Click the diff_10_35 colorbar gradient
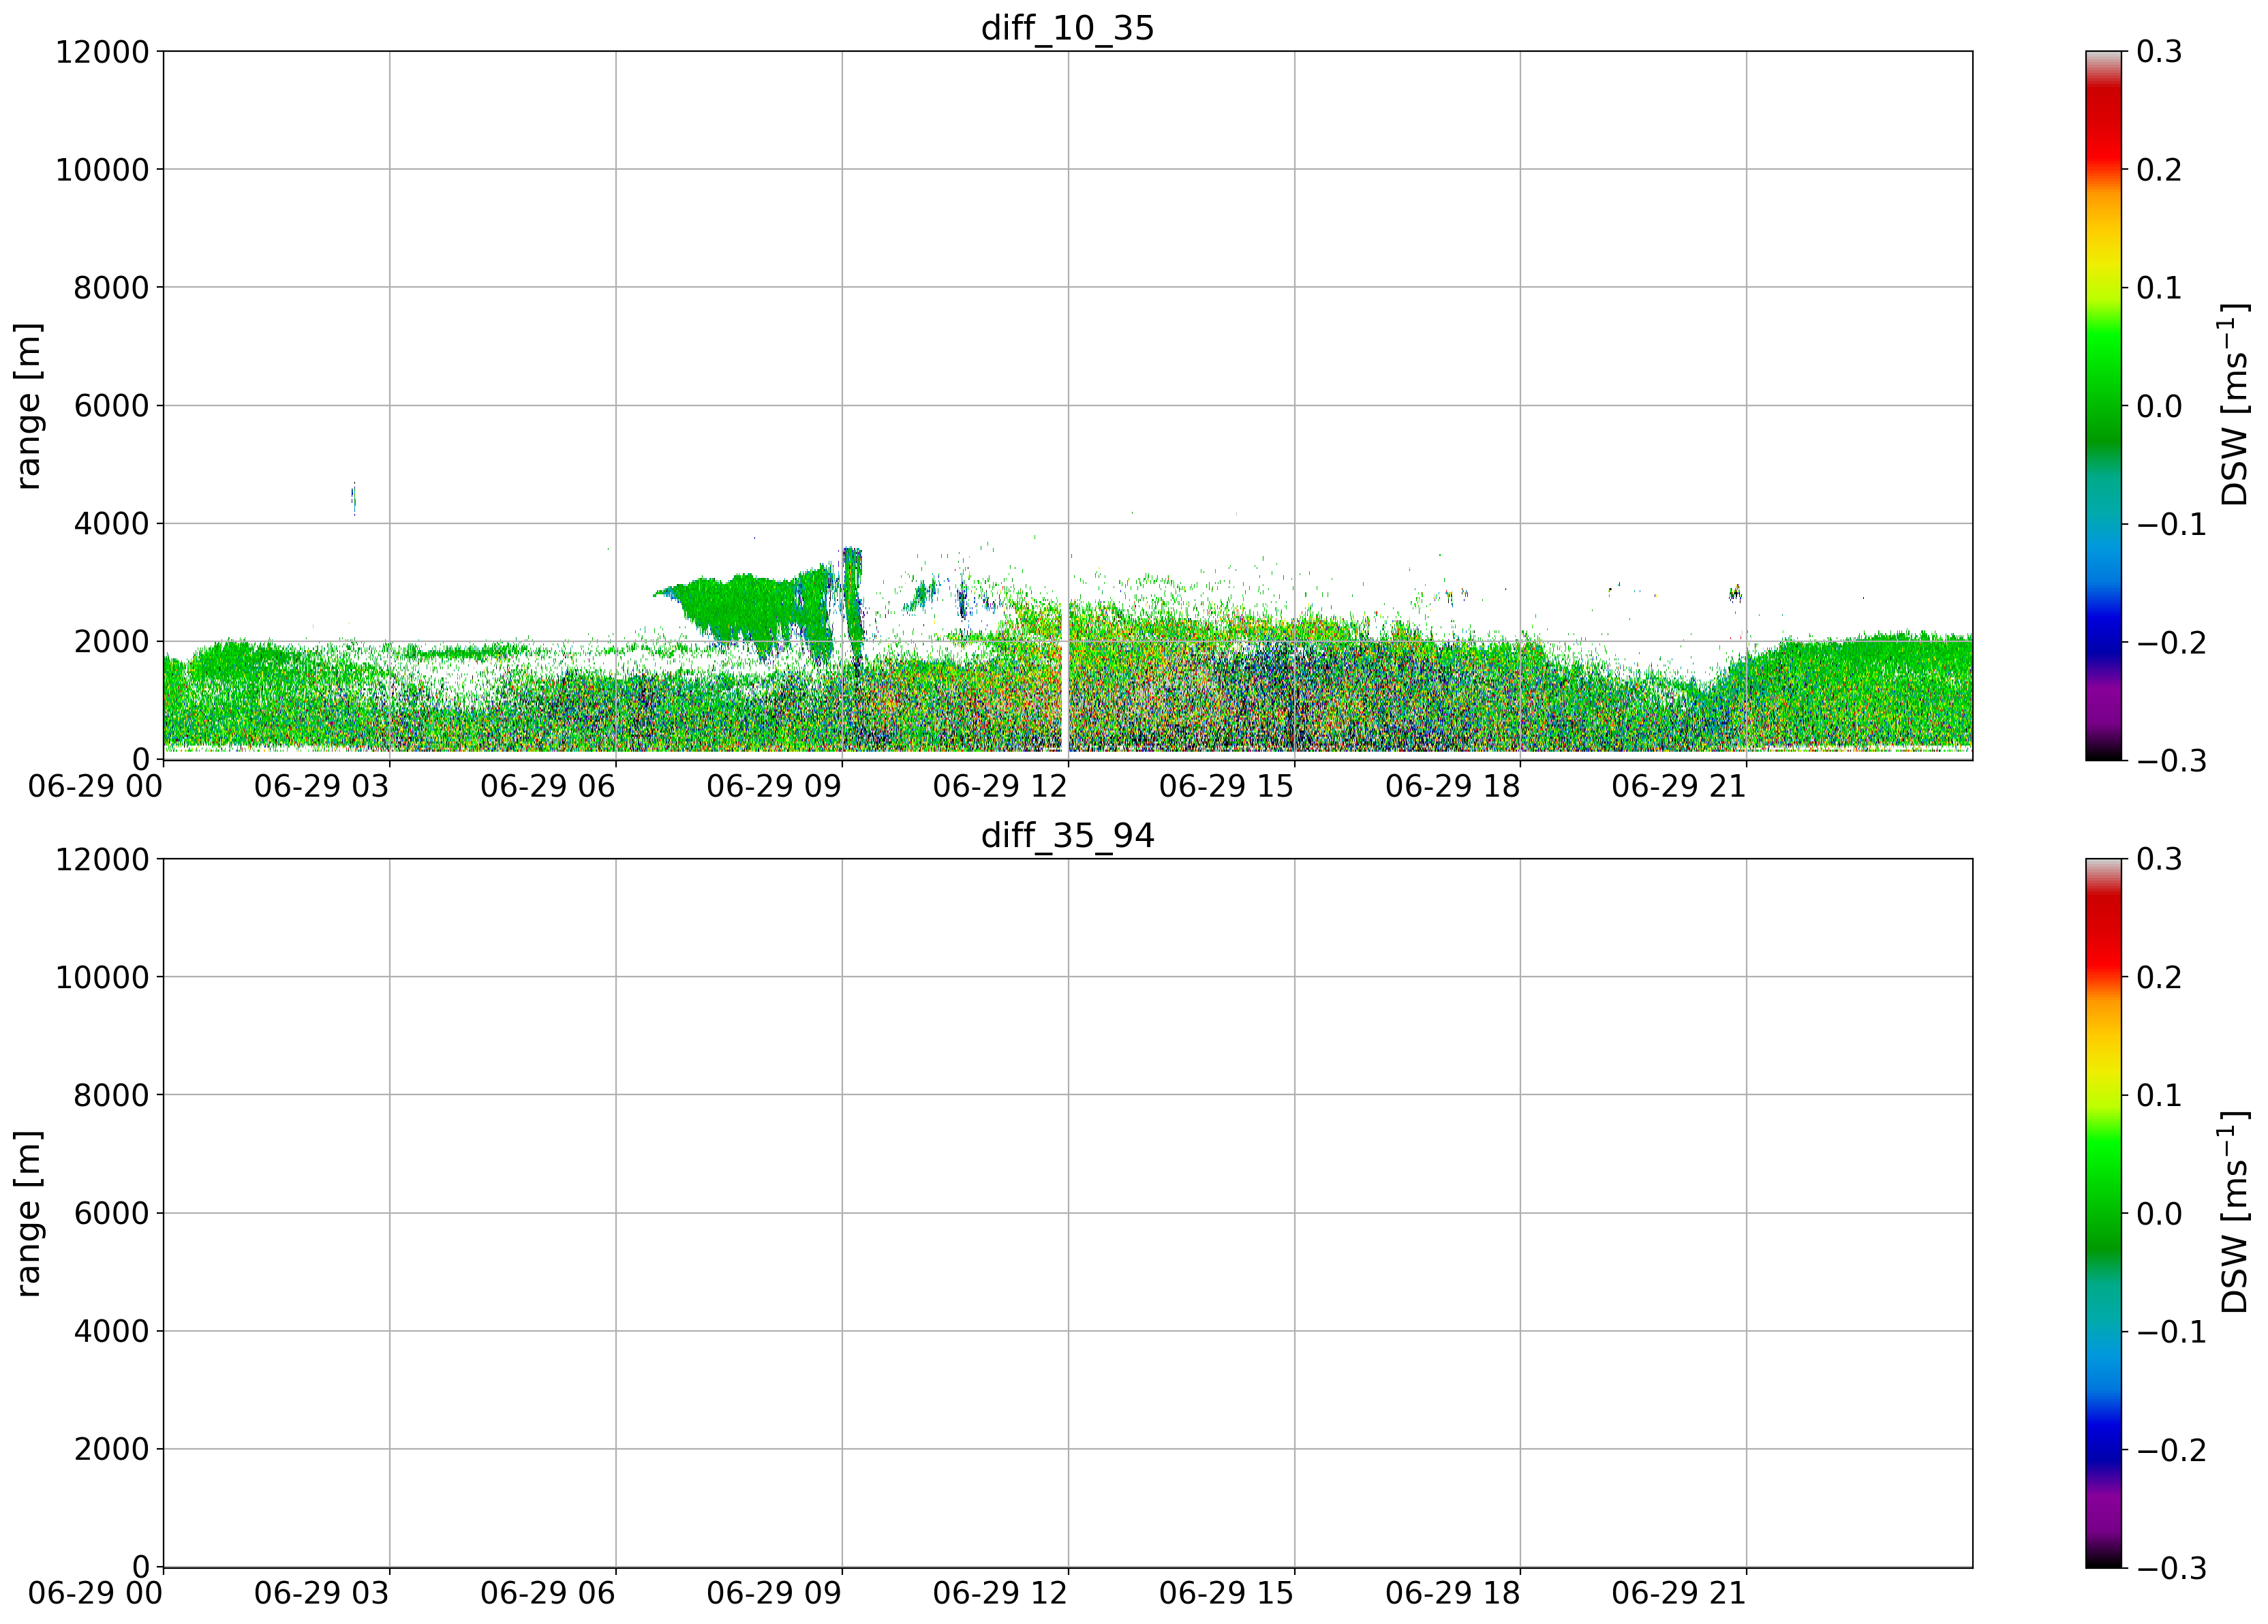 (x=2103, y=405)
